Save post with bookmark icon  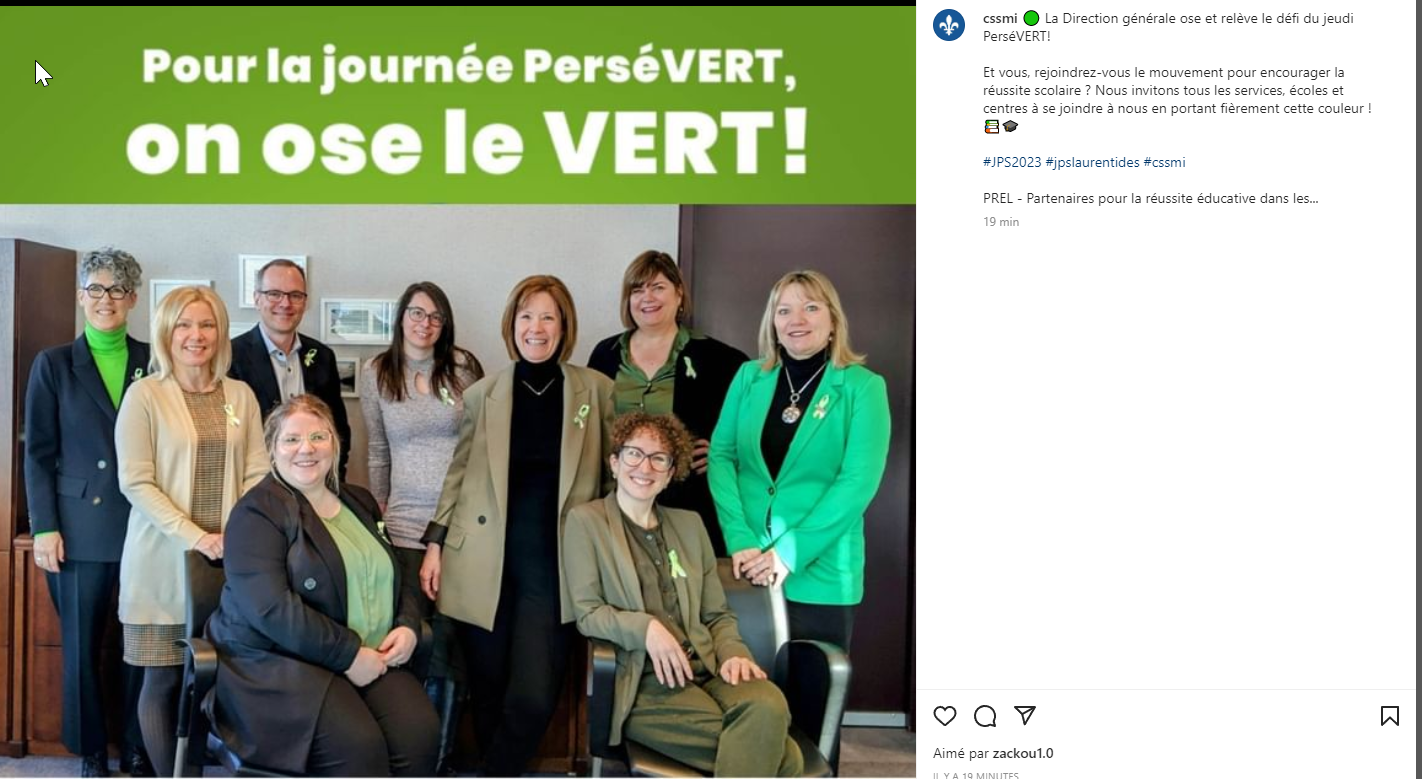click(1390, 716)
